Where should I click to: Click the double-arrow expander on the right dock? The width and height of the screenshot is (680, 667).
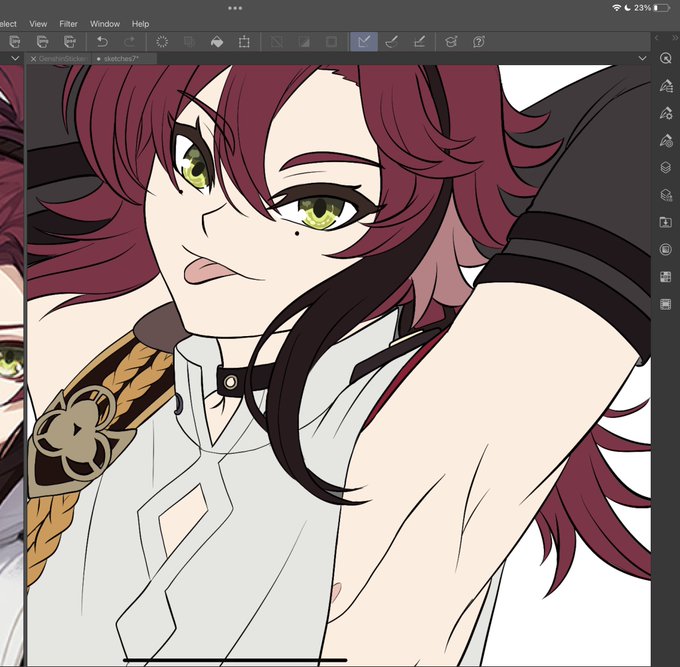pyautogui.click(x=674, y=38)
